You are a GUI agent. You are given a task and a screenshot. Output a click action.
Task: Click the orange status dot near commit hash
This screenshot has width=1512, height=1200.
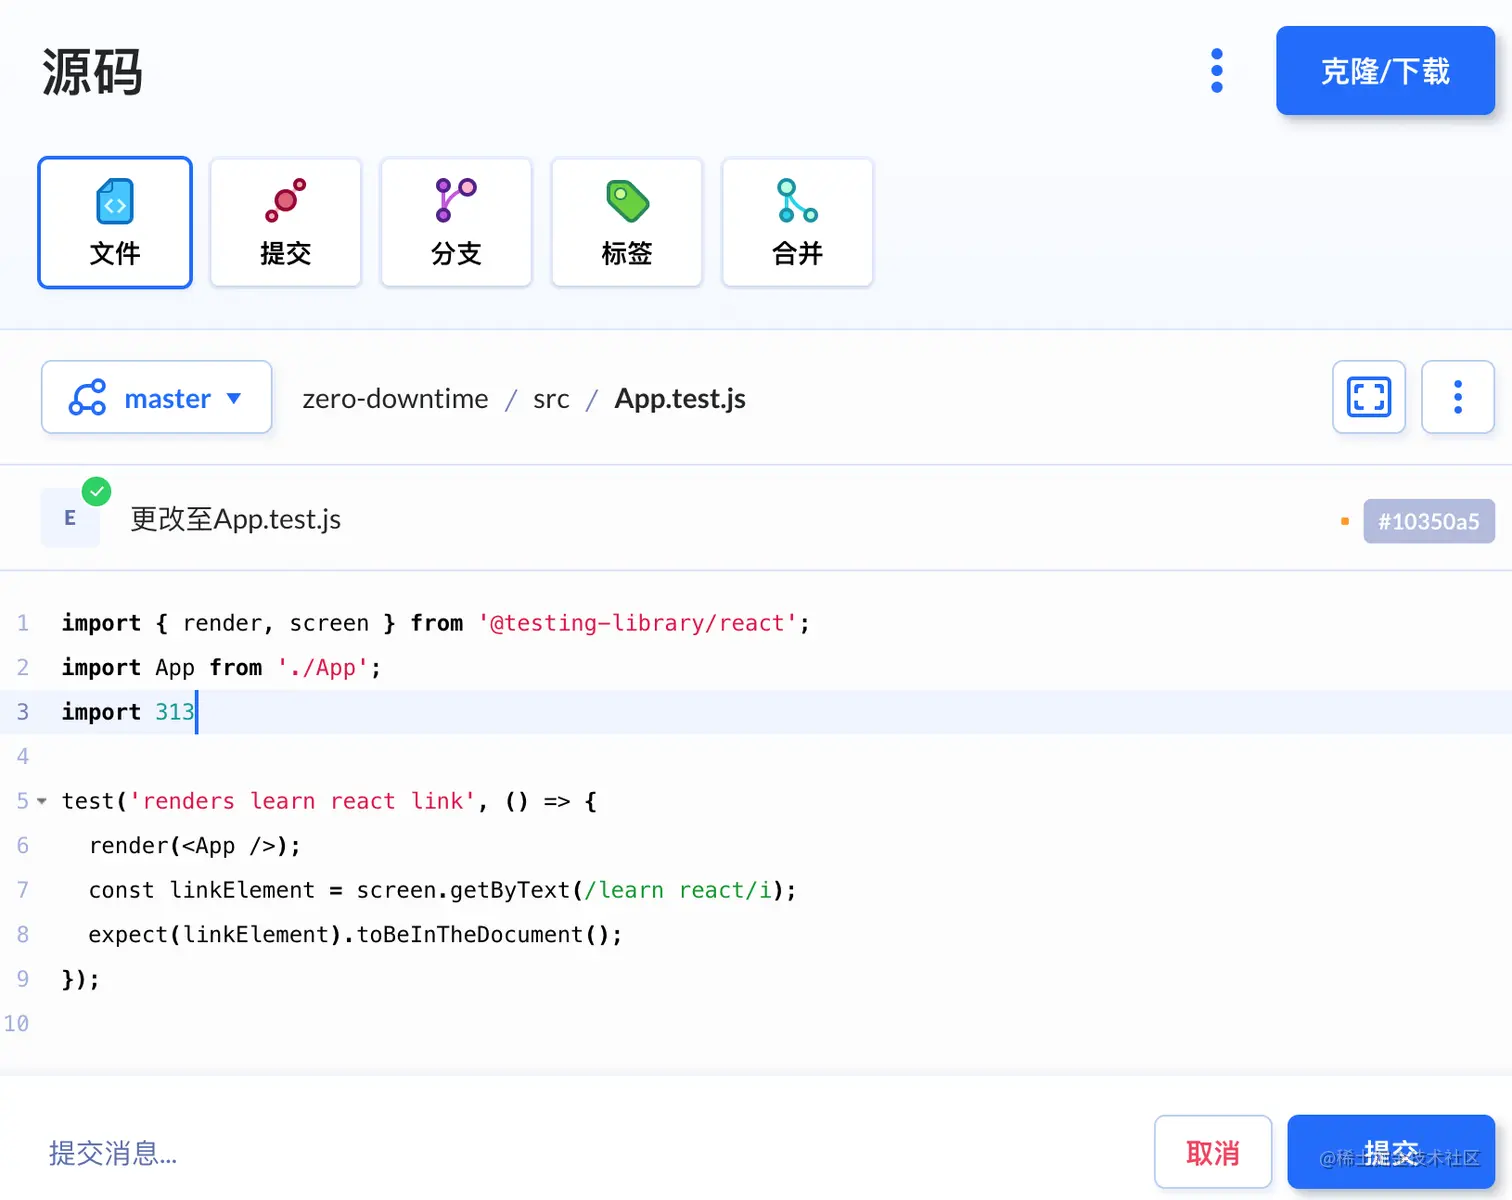pos(1345,521)
